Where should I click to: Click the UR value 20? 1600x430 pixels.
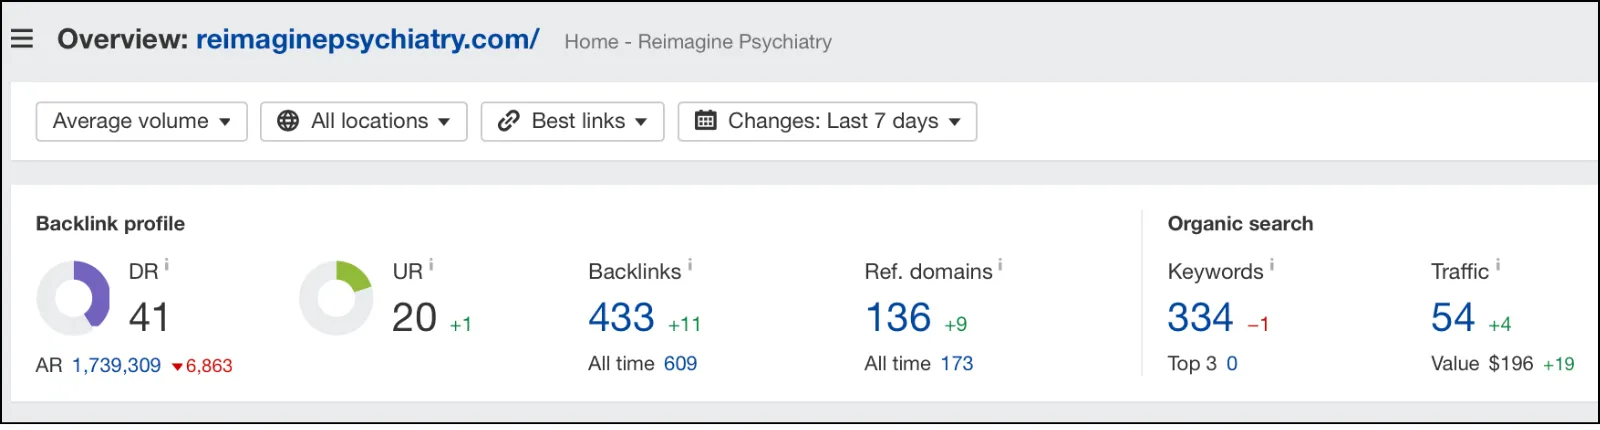tap(414, 318)
